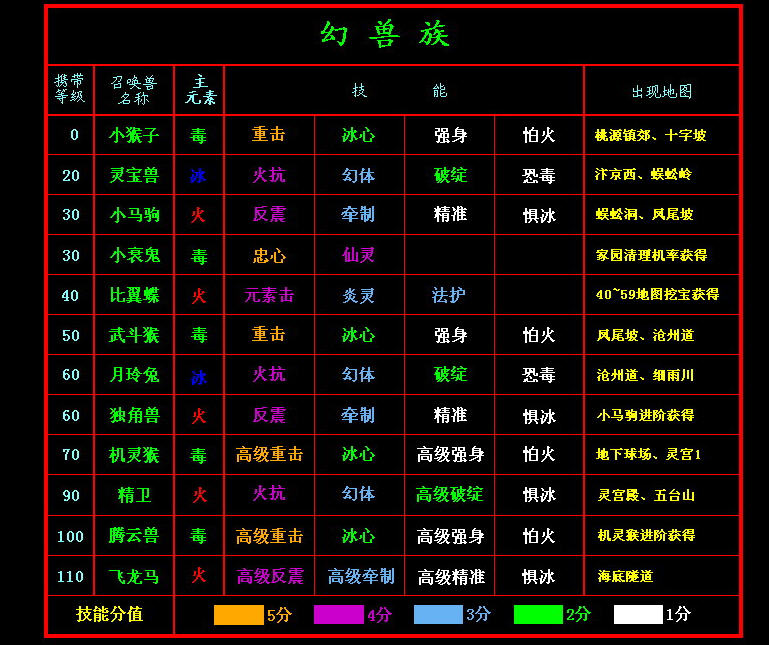Click 冰心 in the 武斗猴 row
The image size is (769, 645).
point(359,335)
